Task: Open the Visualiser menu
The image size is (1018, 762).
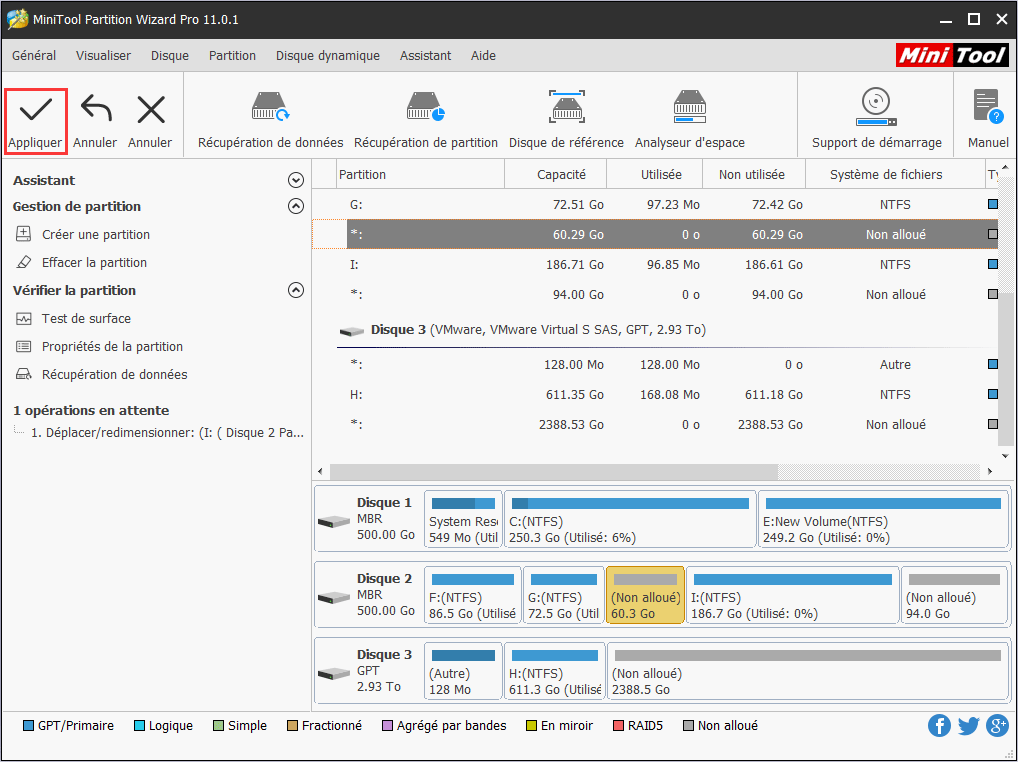Action: (x=103, y=56)
